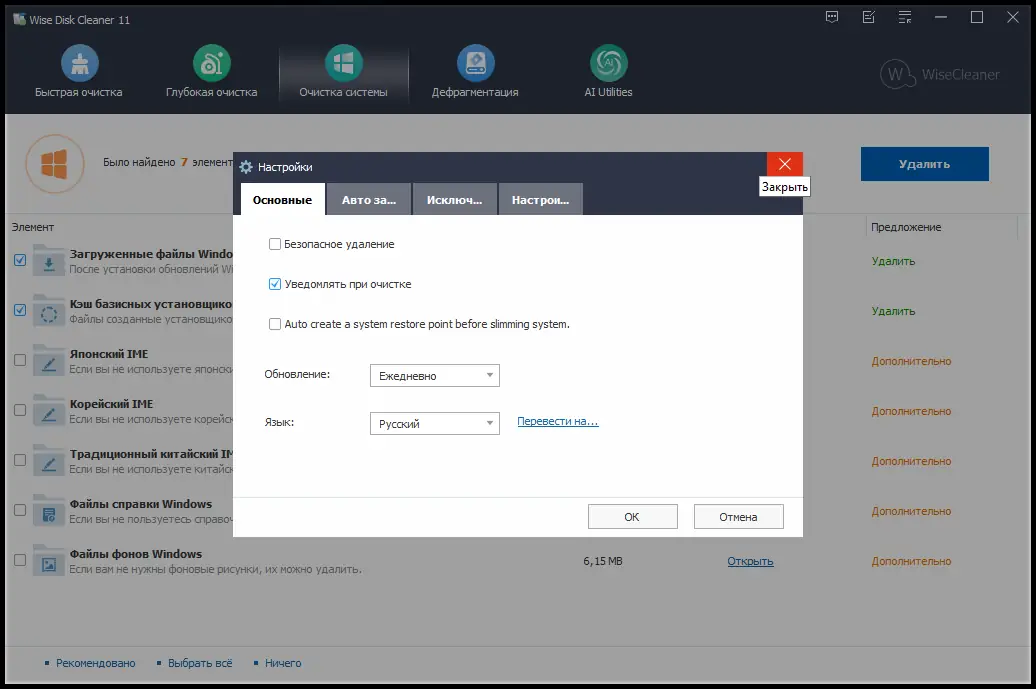The image size is (1036, 689).
Task: Enable auto create system restore point
Action: pyautogui.click(x=275, y=324)
